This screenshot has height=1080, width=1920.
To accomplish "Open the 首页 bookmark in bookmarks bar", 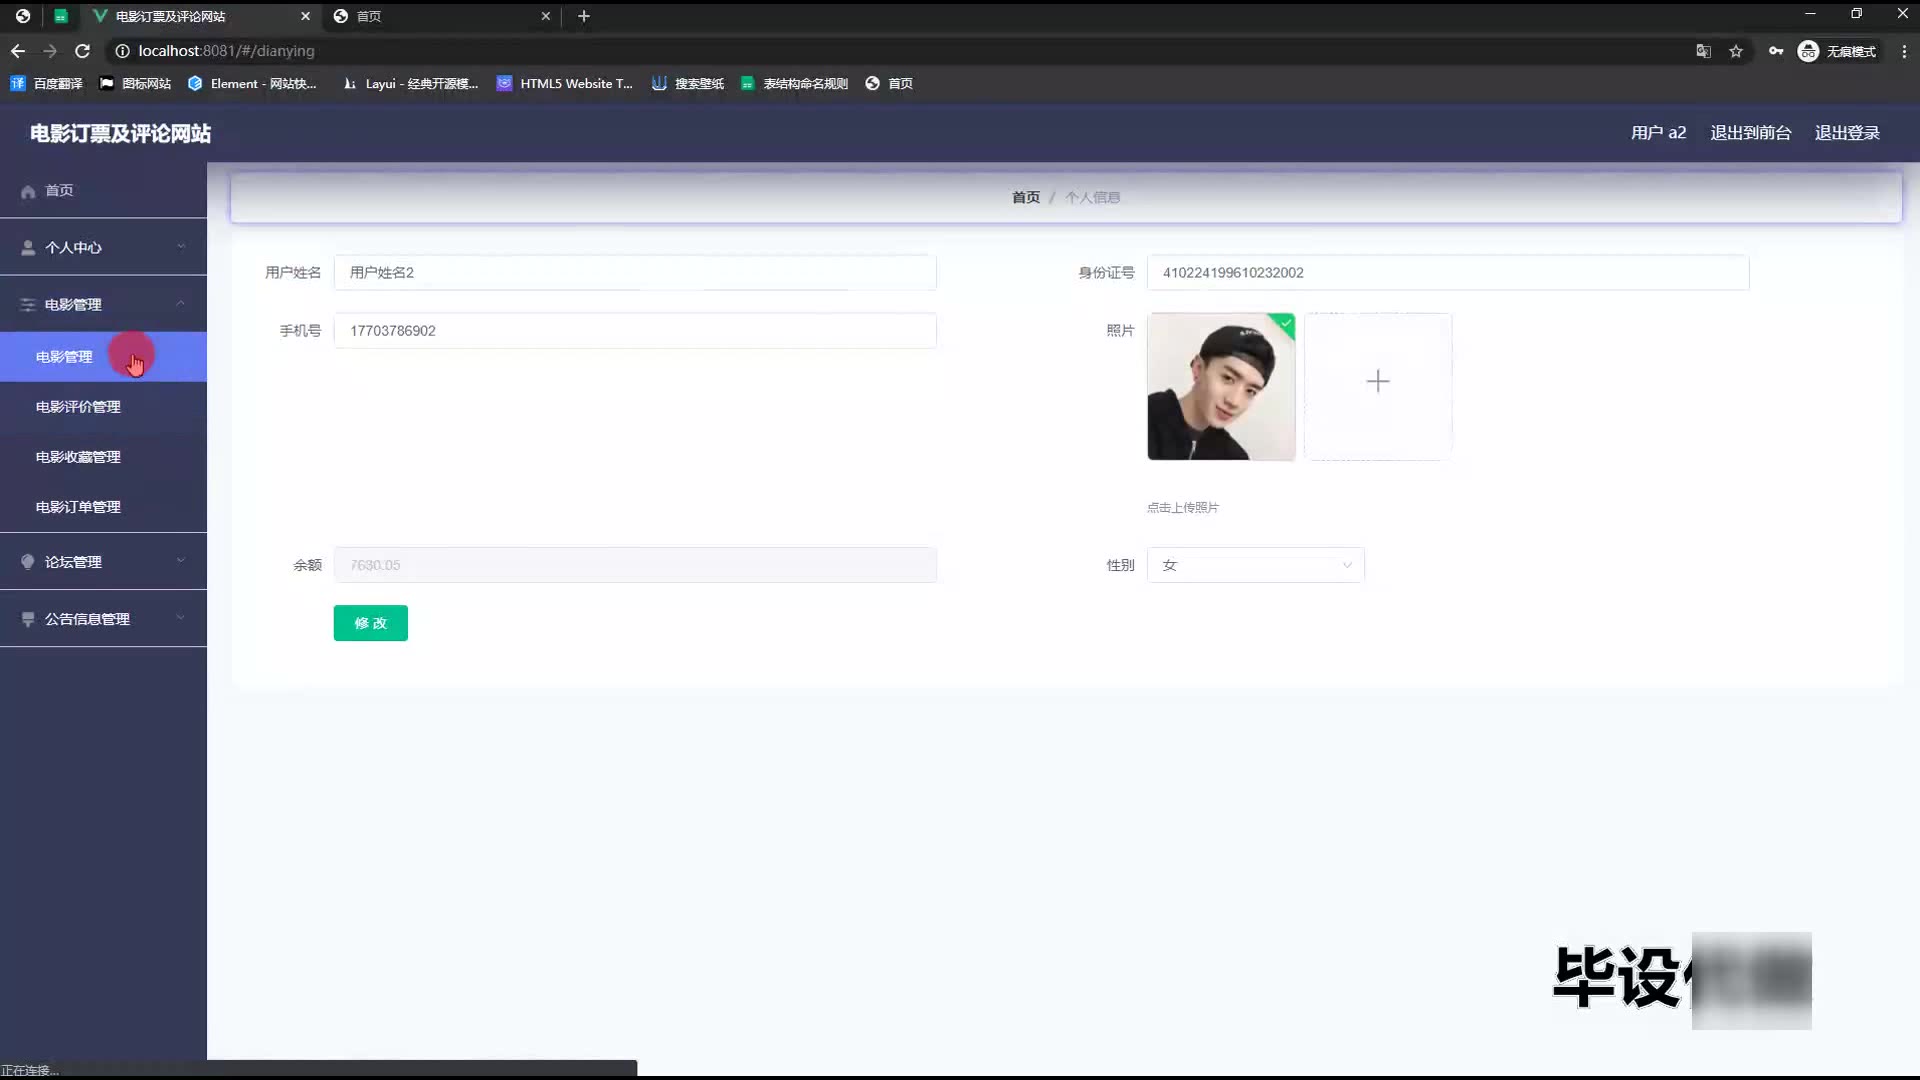I will (889, 84).
